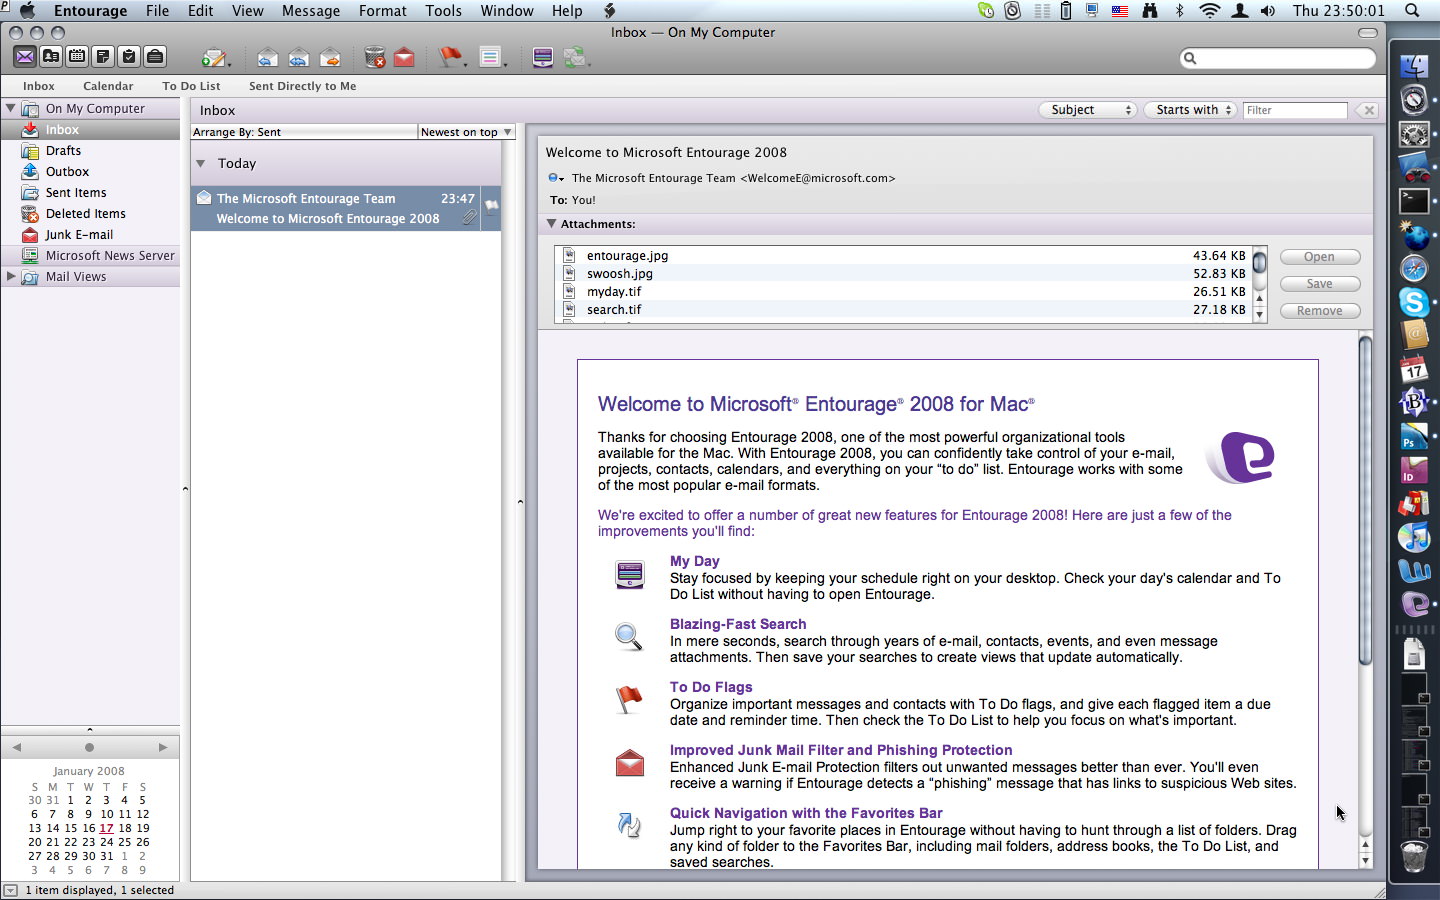
Task: Open the Newest on top sort dropdown
Action: pos(465,131)
